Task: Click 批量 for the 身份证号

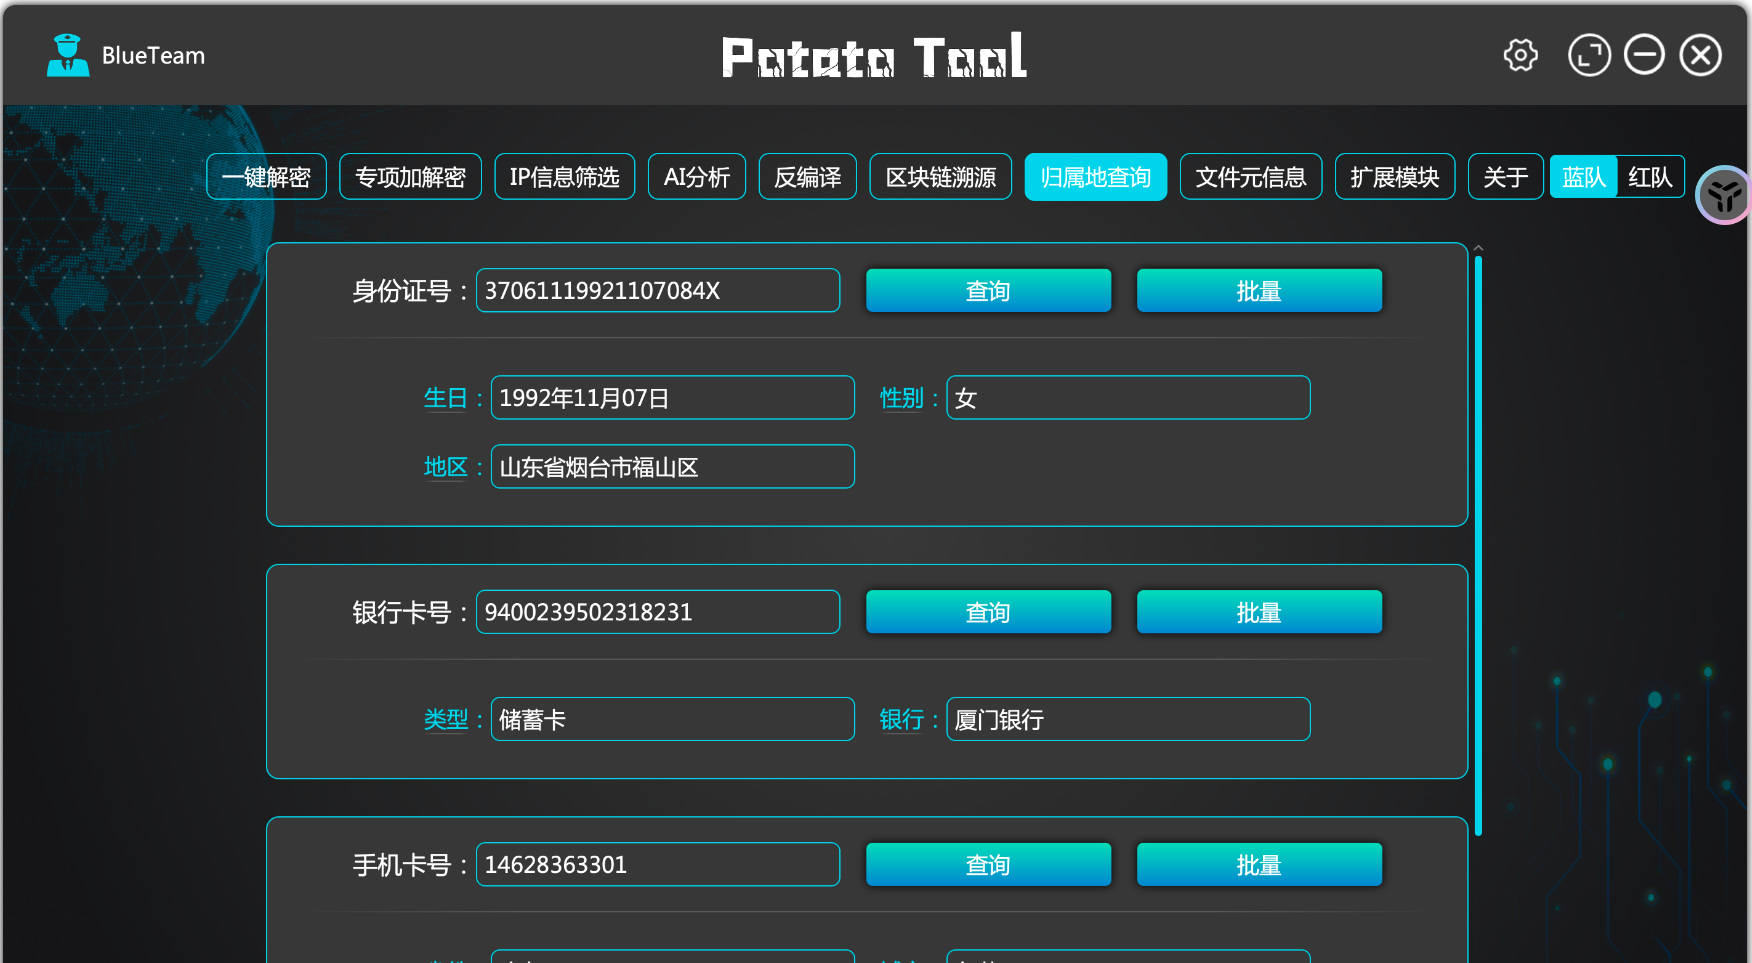Action: [1260, 290]
